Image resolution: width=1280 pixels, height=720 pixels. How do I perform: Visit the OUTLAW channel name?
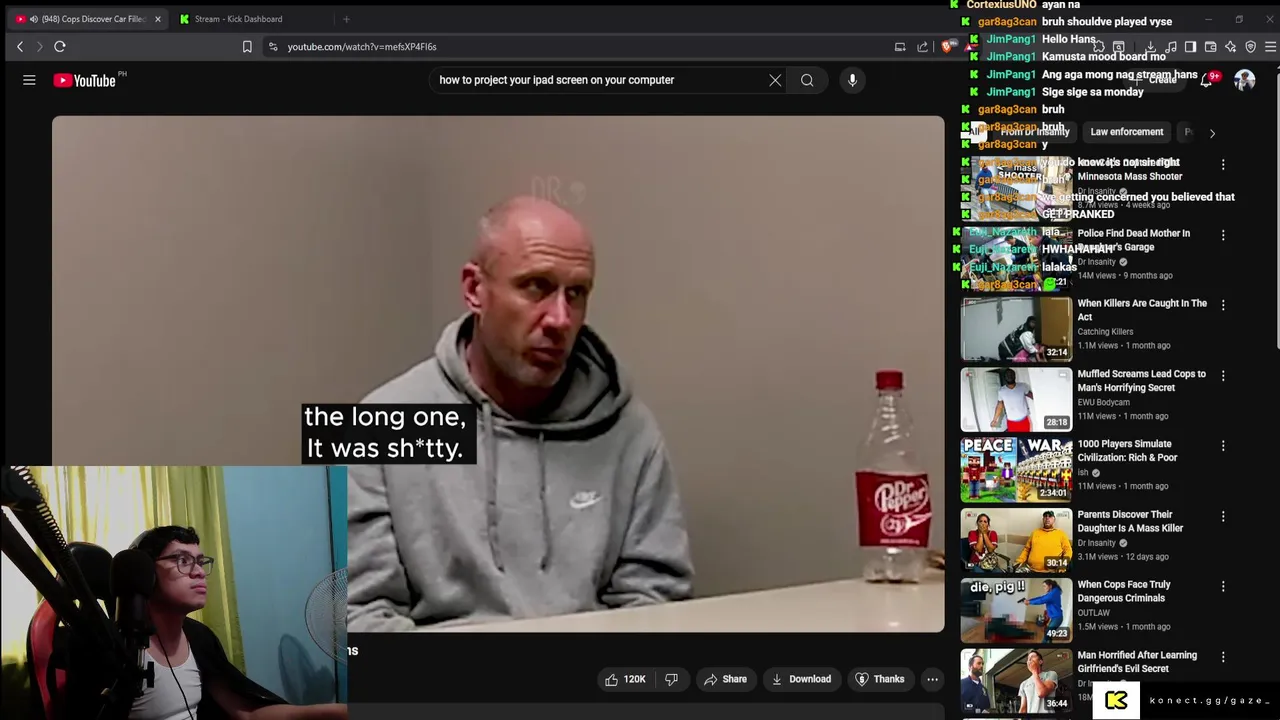(x=1094, y=613)
